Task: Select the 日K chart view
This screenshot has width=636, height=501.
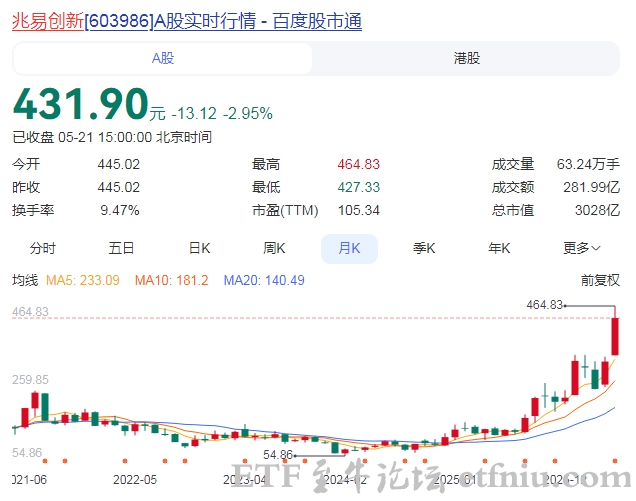Action: (x=199, y=248)
